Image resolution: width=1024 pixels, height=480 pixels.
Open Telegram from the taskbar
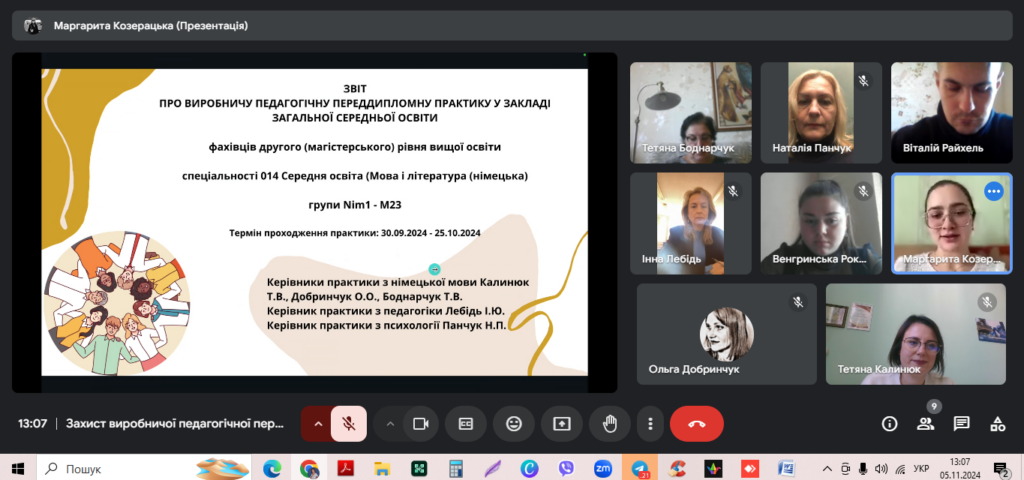(640, 467)
